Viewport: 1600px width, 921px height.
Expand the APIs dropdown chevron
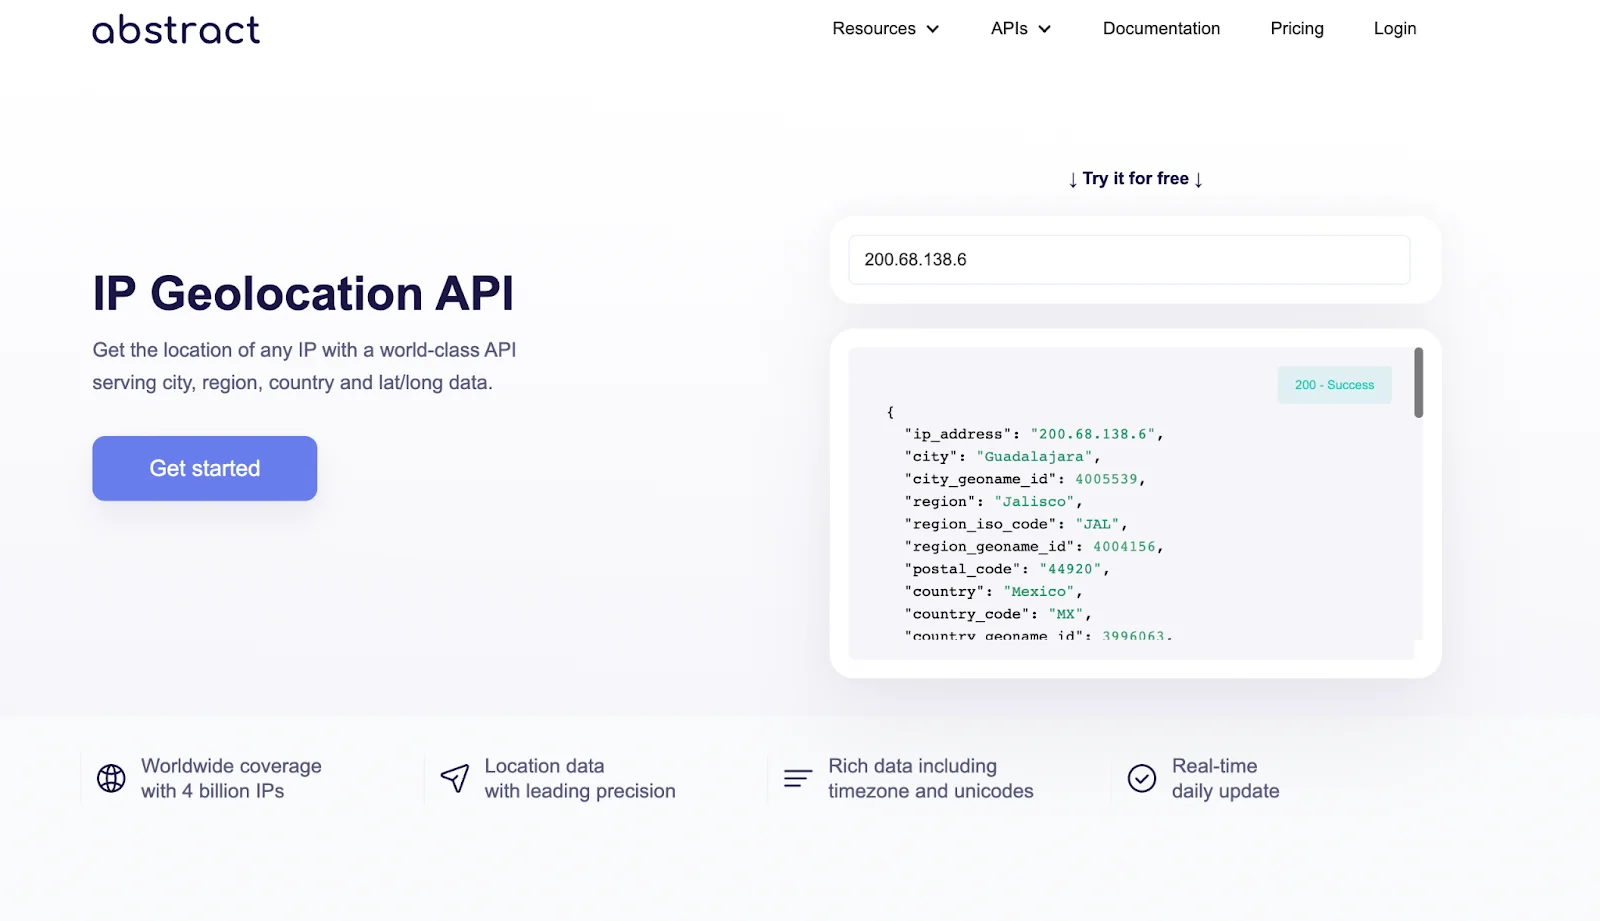point(1045,29)
